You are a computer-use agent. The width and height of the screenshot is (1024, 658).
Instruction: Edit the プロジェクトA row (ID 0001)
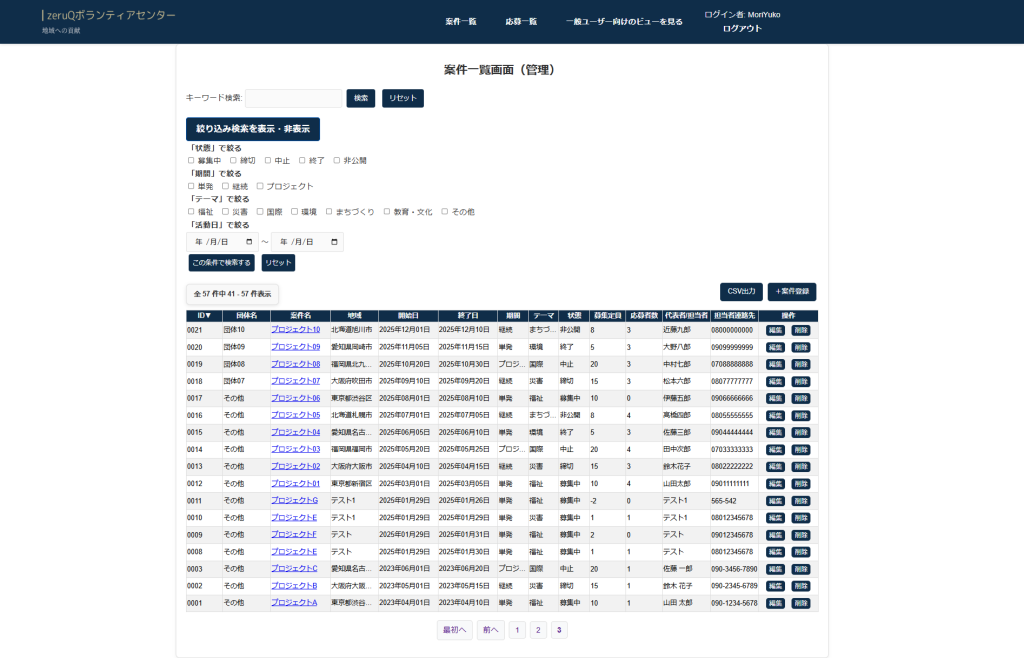[775, 603]
